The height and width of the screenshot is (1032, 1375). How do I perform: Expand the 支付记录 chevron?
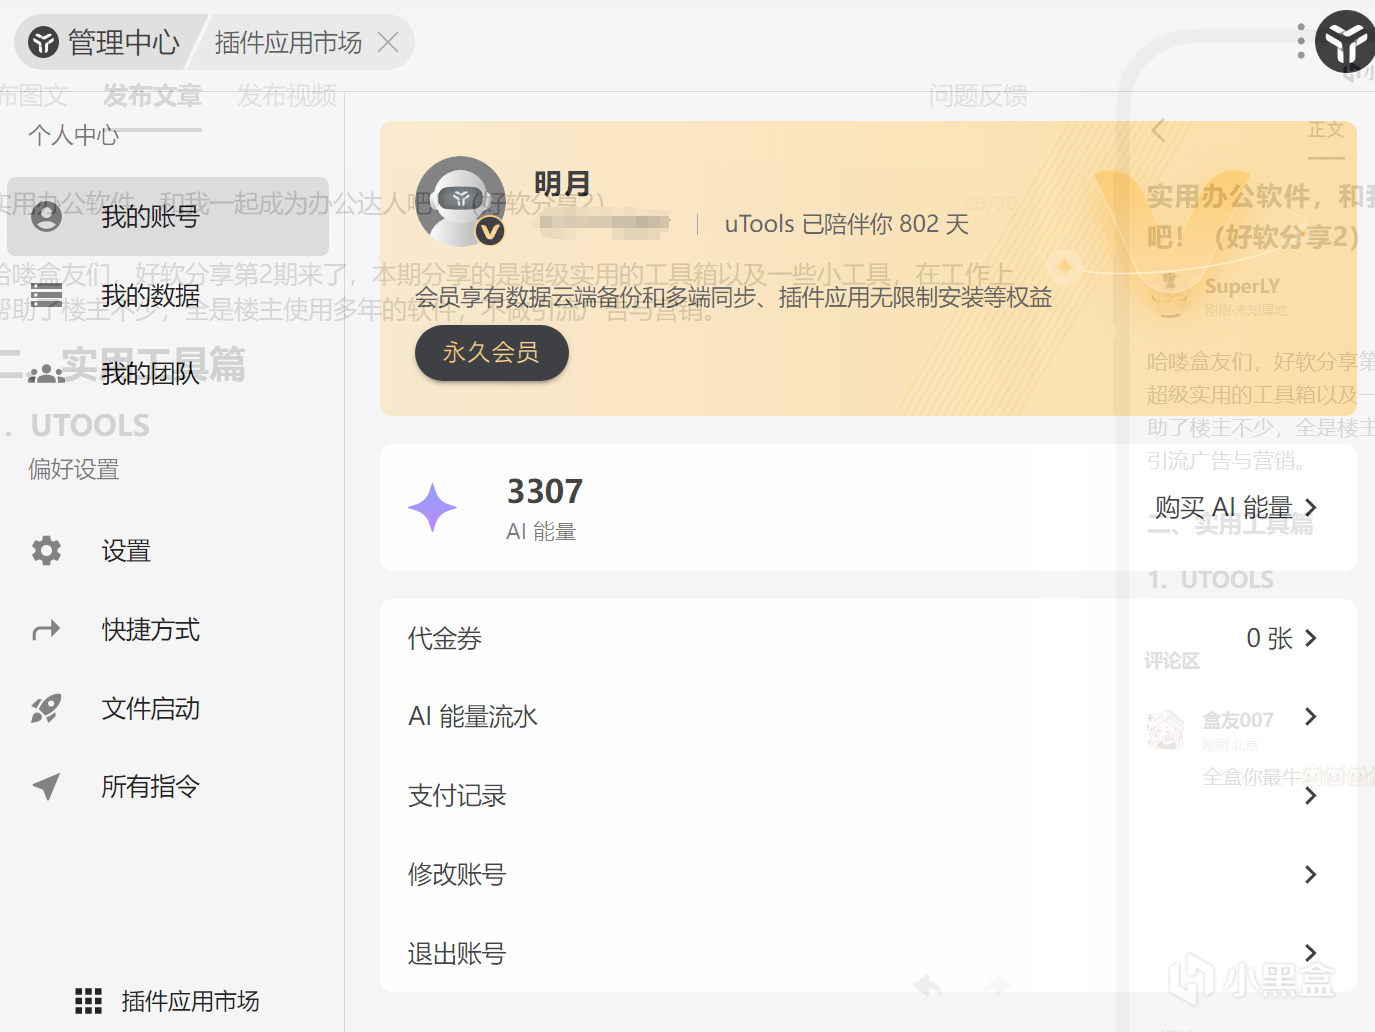click(x=1311, y=796)
